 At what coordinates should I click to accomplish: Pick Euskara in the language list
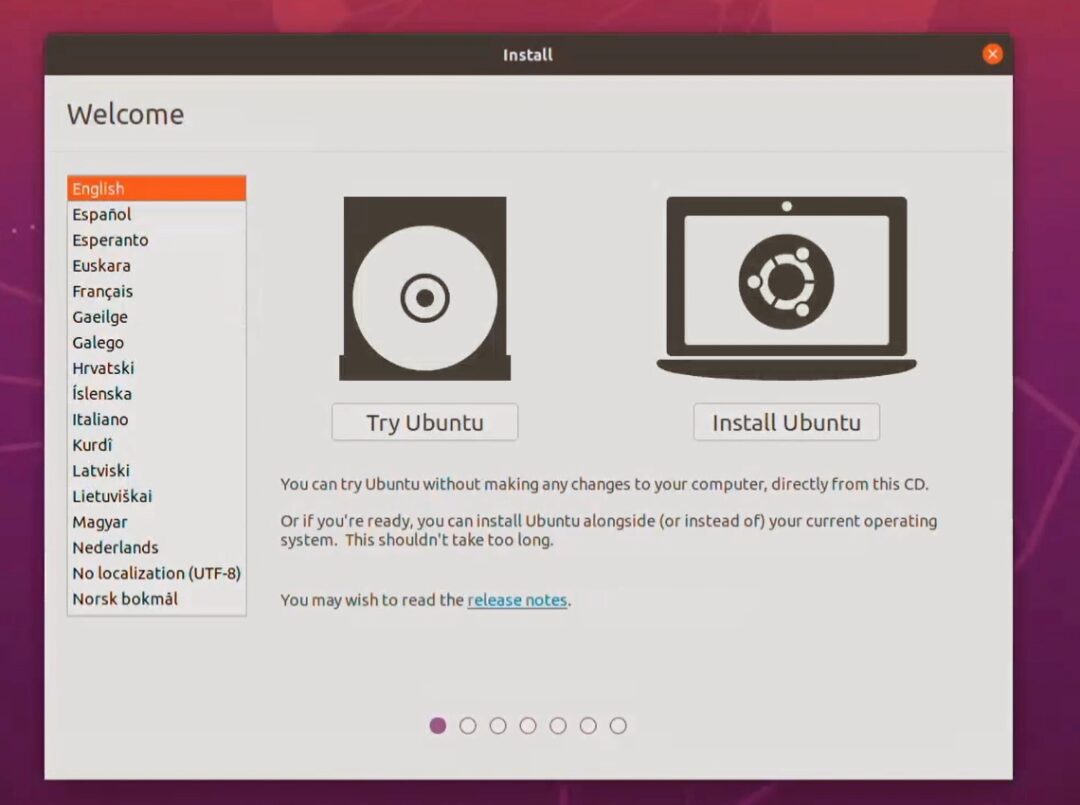(156, 265)
